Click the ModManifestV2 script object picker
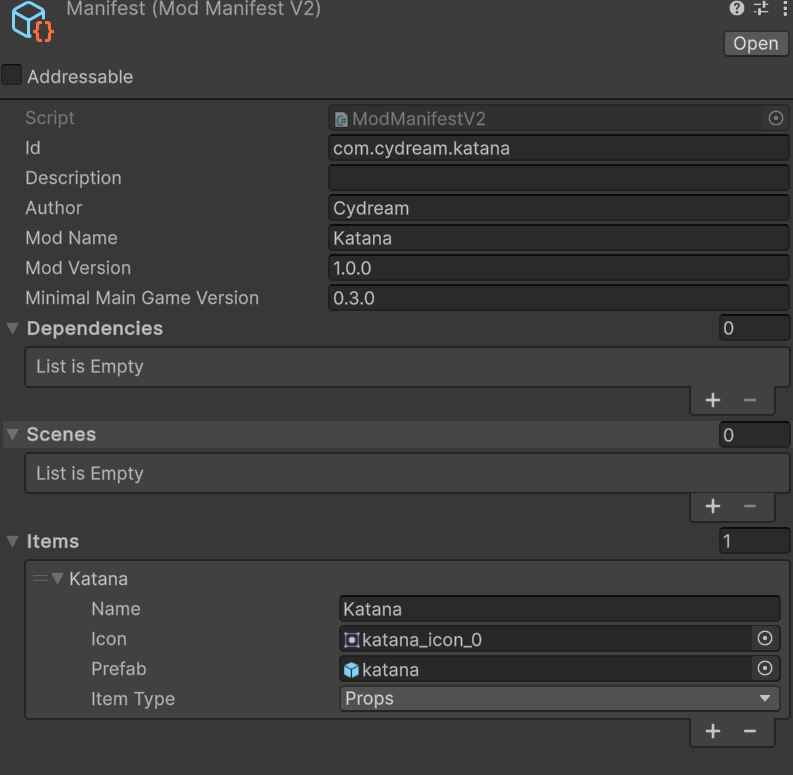This screenshot has width=793, height=775. pyautogui.click(x=775, y=118)
